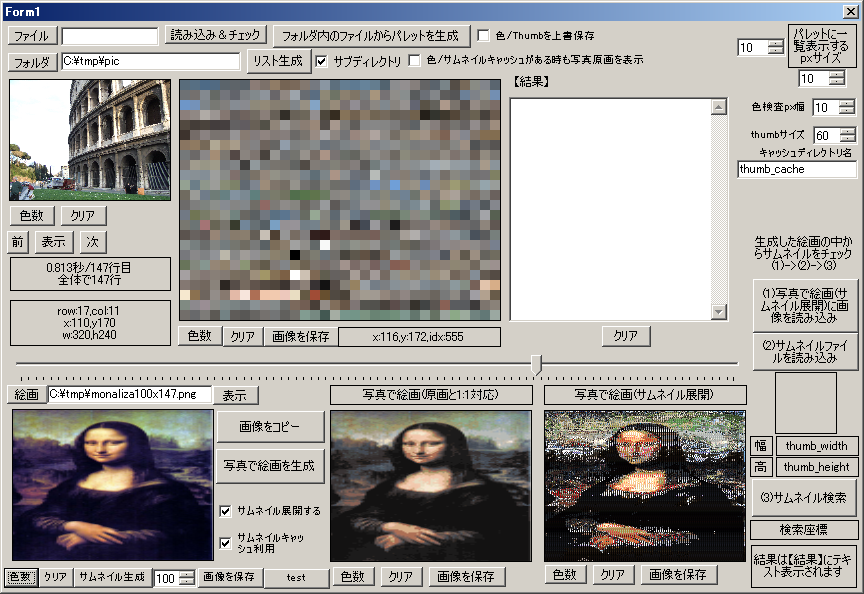This screenshot has width=864, height=594.
Task: Enable 色/Thumbを上書保存 checkbox
Action: (484, 35)
